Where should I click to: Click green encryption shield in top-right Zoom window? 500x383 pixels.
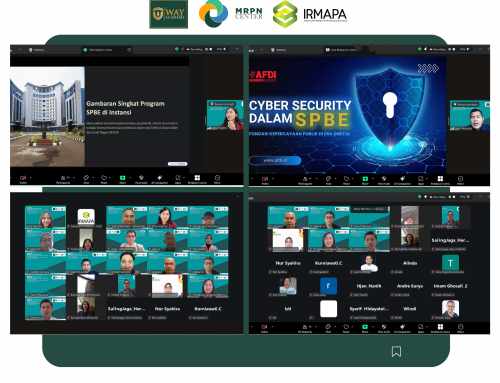coord(420,49)
